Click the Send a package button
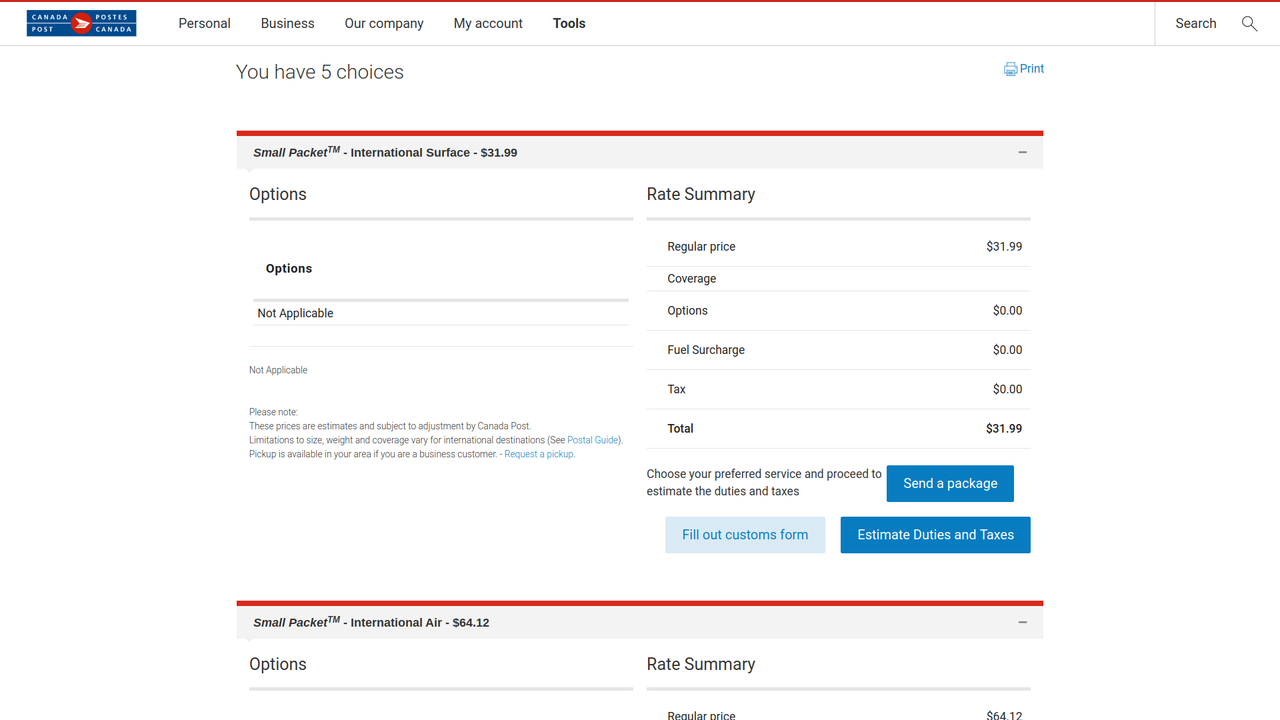The width and height of the screenshot is (1280, 720). [x=950, y=483]
